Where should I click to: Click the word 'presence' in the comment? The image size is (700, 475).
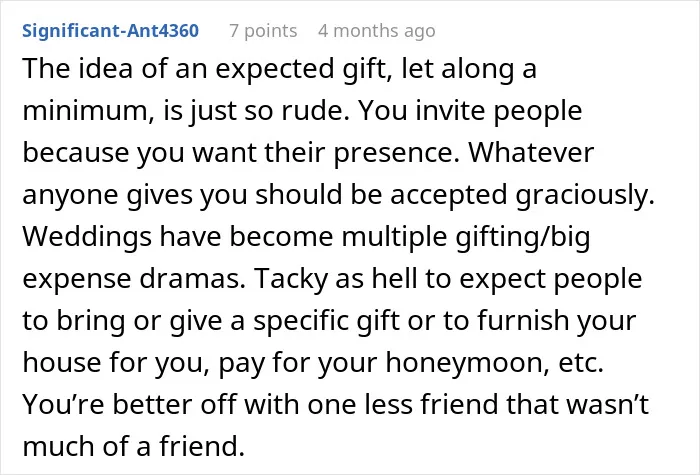click(x=396, y=153)
